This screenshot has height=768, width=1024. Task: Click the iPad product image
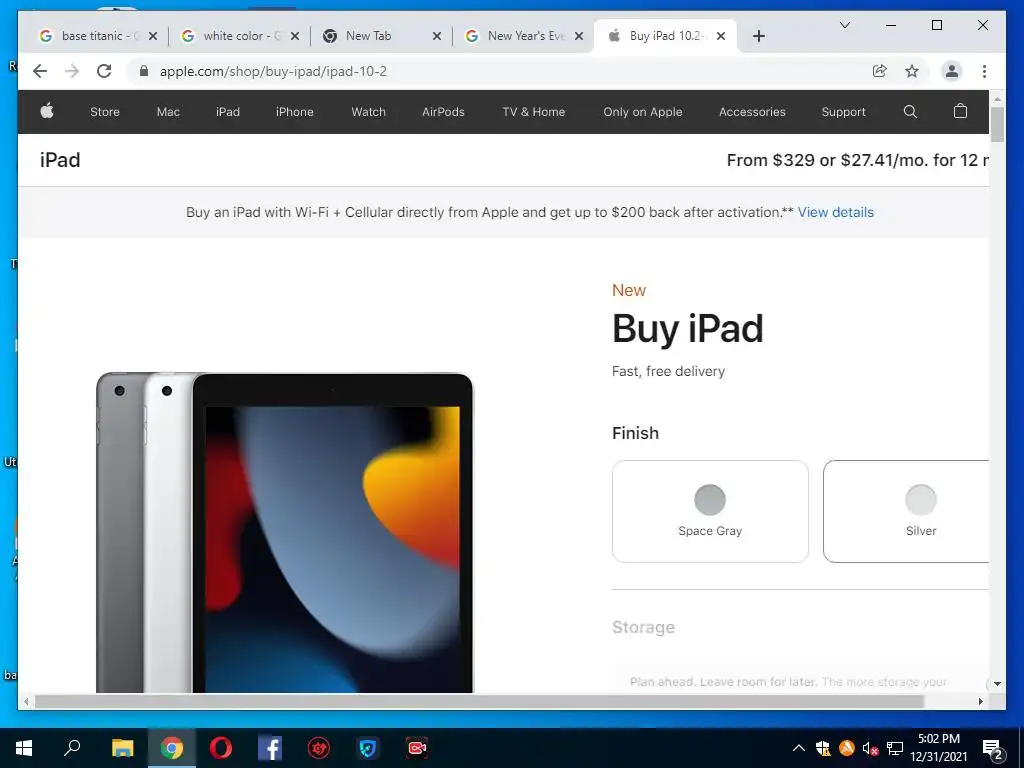pyautogui.click(x=285, y=532)
